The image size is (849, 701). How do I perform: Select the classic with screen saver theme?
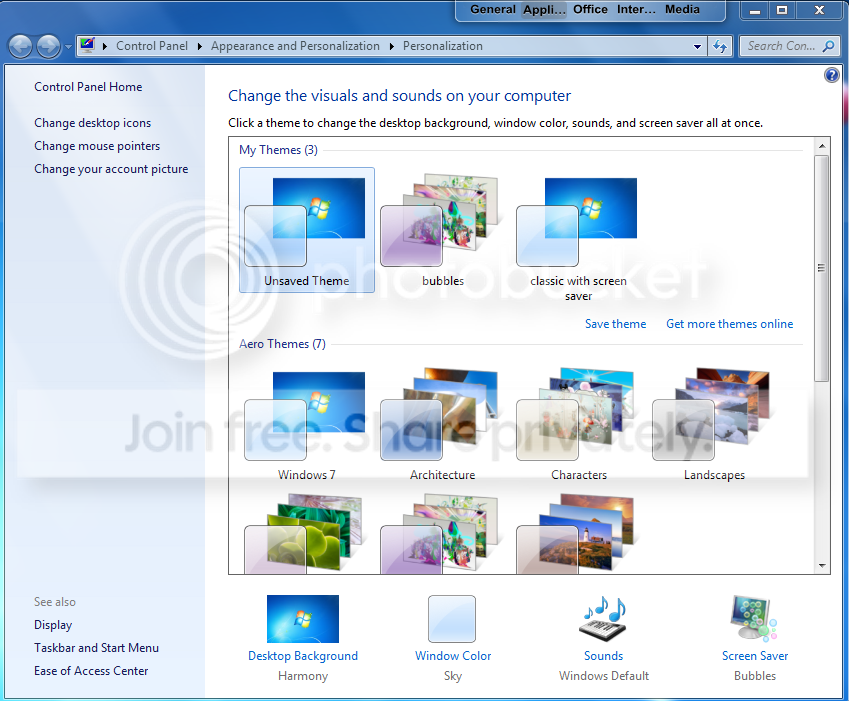(x=578, y=236)
